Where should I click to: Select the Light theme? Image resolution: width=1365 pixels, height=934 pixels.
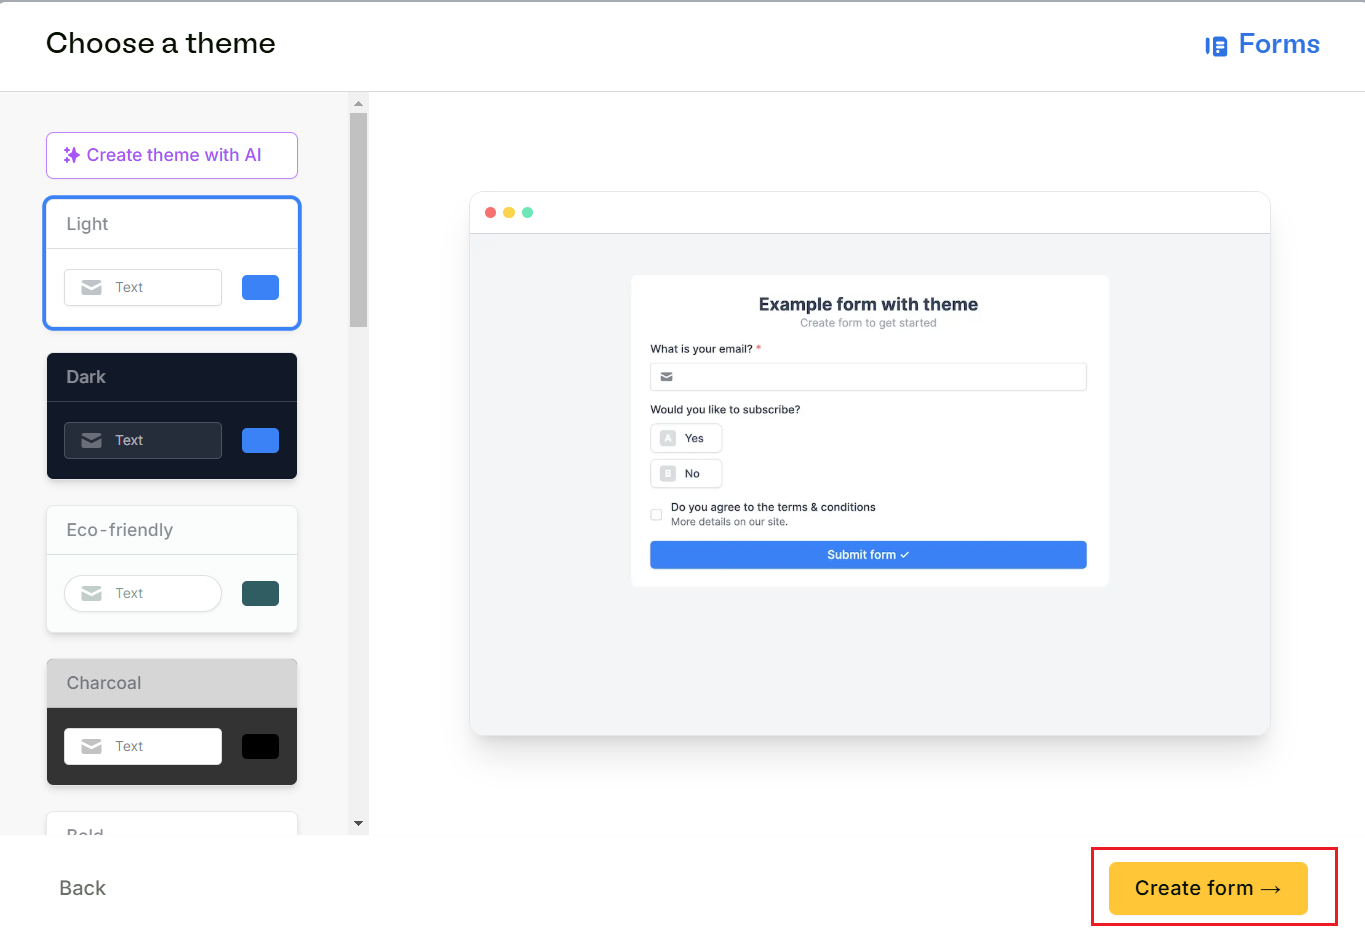click(x=172, y=263)
